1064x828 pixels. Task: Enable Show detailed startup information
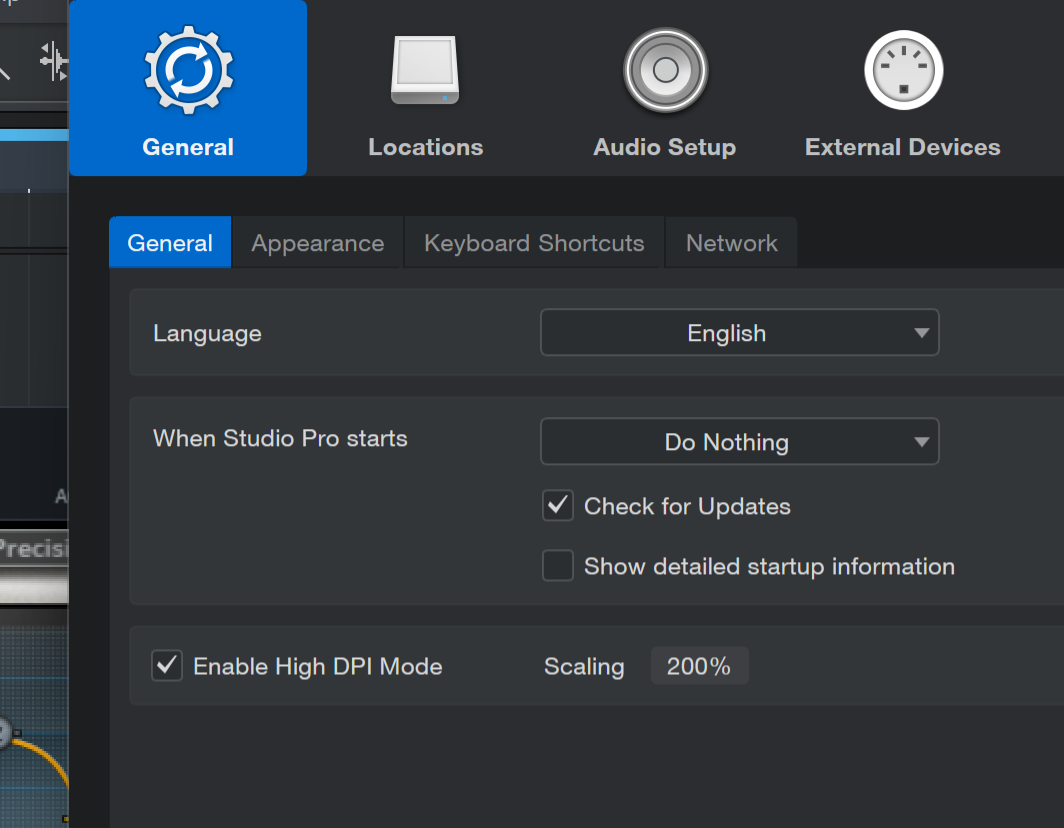(x=558, y=565)
